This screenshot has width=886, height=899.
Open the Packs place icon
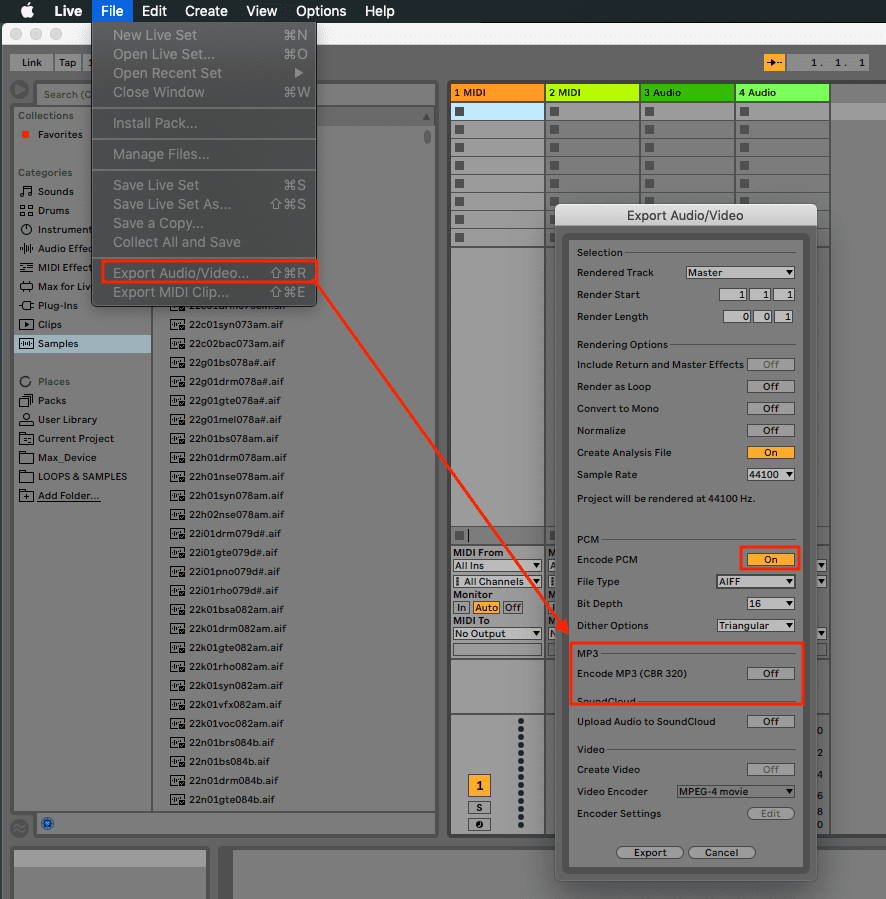(26, 400)
